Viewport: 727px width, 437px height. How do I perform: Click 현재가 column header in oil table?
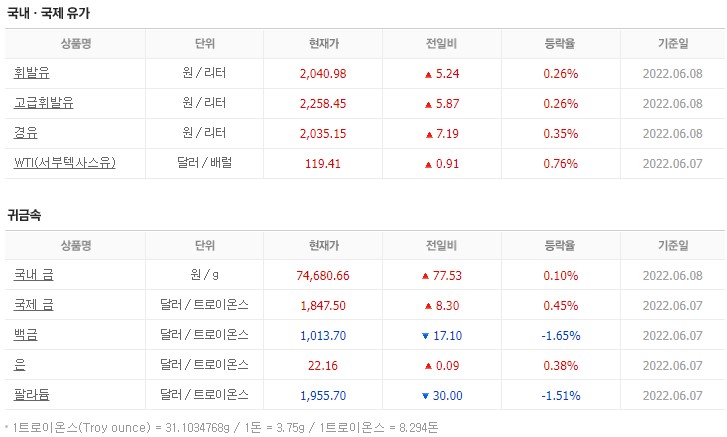coord(324,44)
